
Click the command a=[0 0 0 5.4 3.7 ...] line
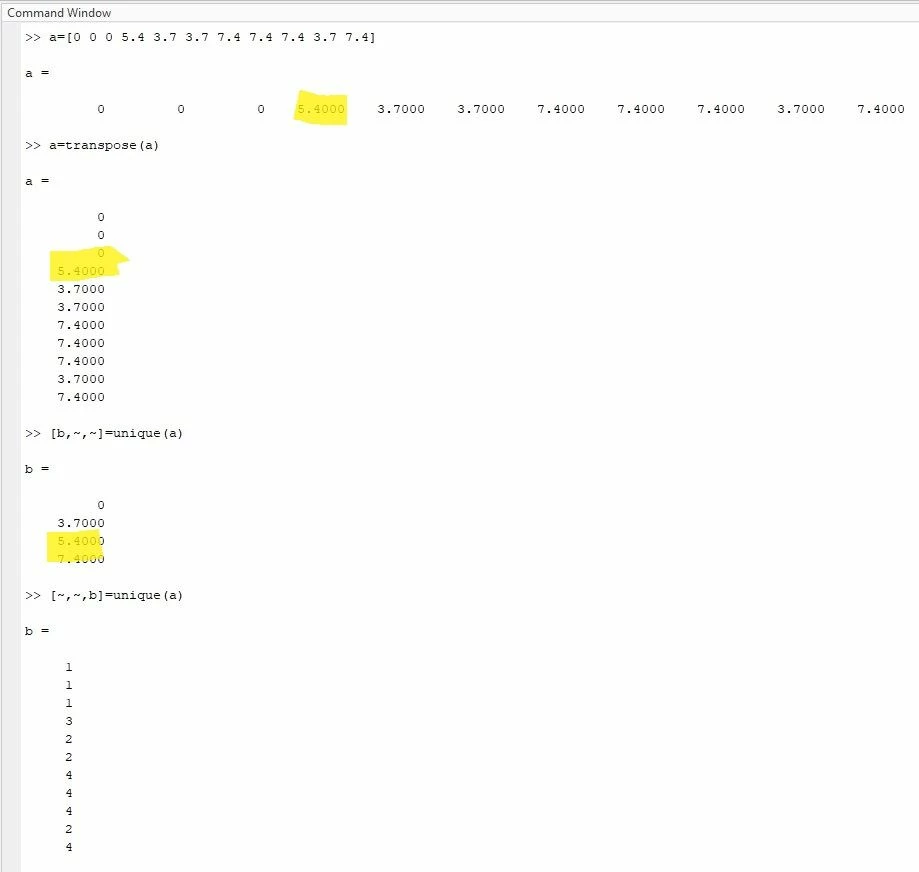(x=212, y=38)
